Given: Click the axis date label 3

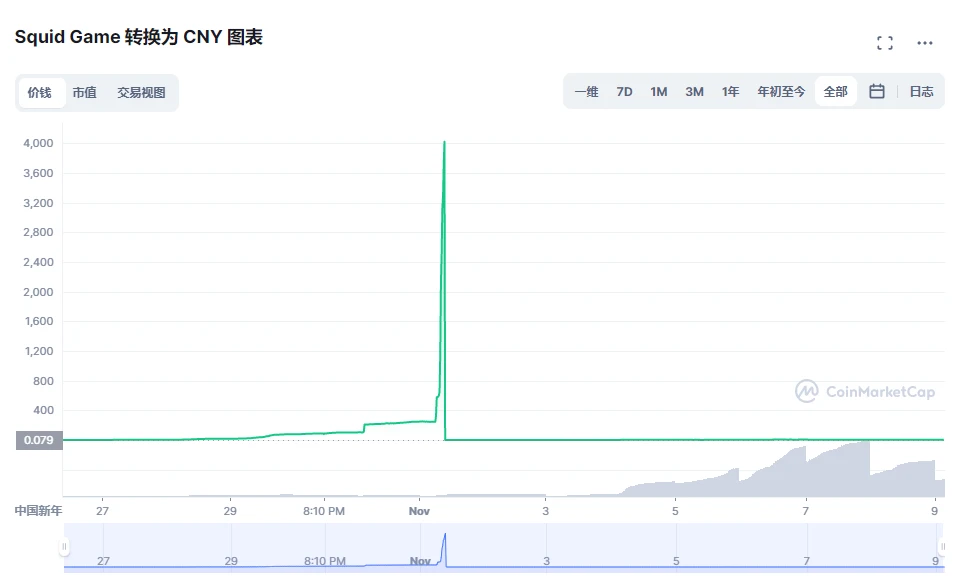Looking at the screenshot, I should coord(546,511).
